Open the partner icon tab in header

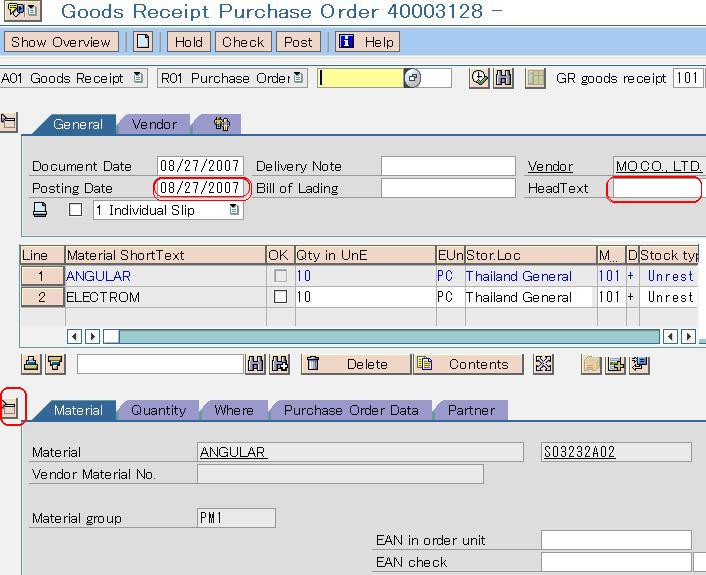(x=221, y=124)
